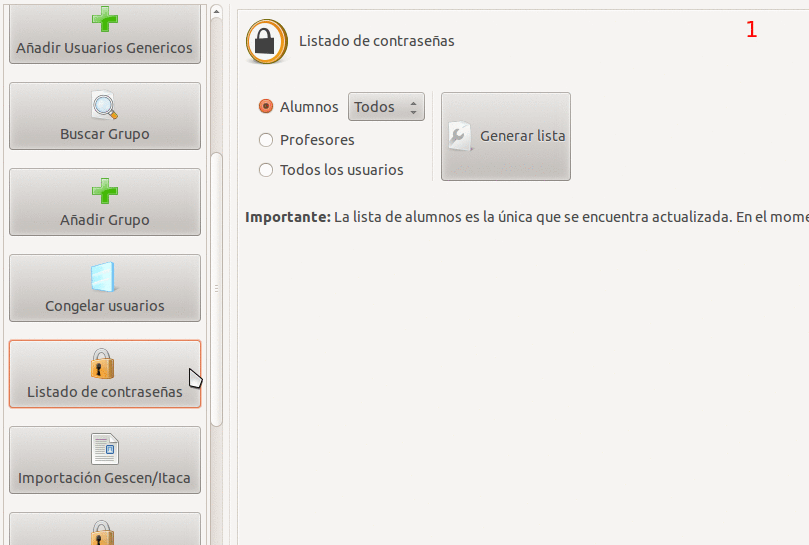
Task: Click the Congelar usuarios ice icon
Action: [x=103, y=277]
